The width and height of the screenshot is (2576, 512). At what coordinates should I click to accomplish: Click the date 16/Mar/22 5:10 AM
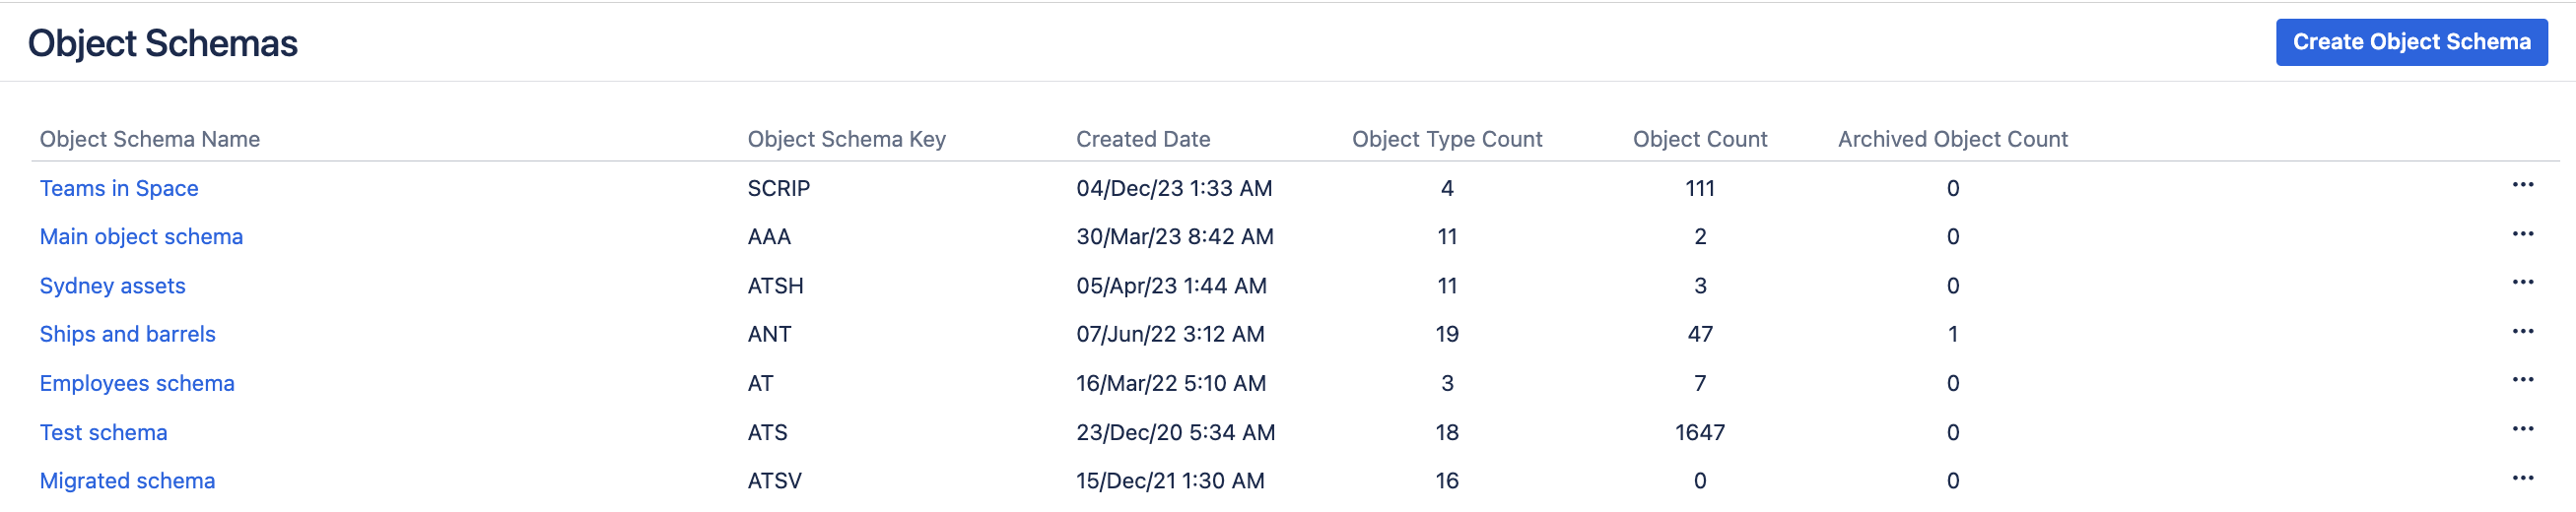(1171, 383)
